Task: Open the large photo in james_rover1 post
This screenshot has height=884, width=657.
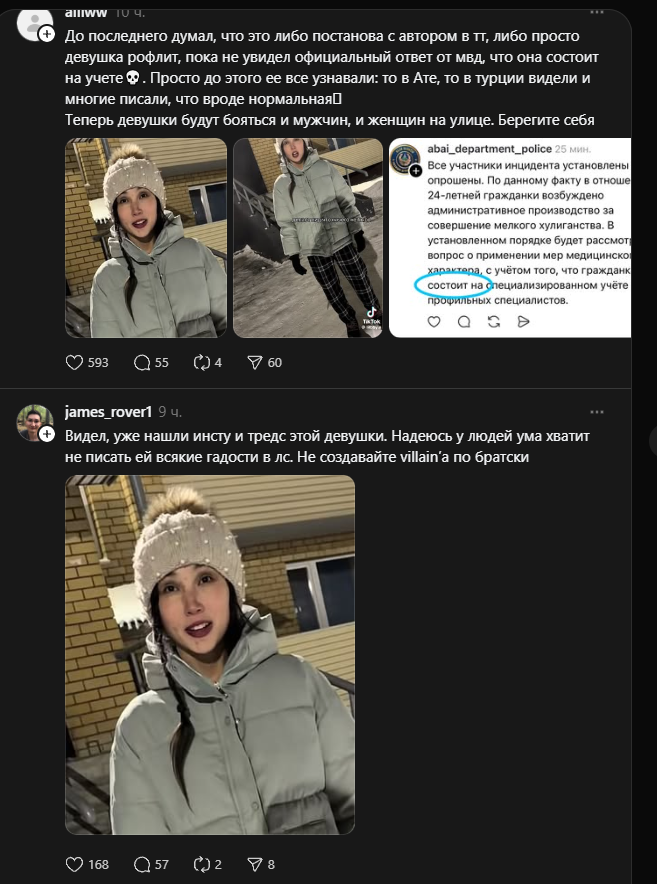Action: click(210, 654)
